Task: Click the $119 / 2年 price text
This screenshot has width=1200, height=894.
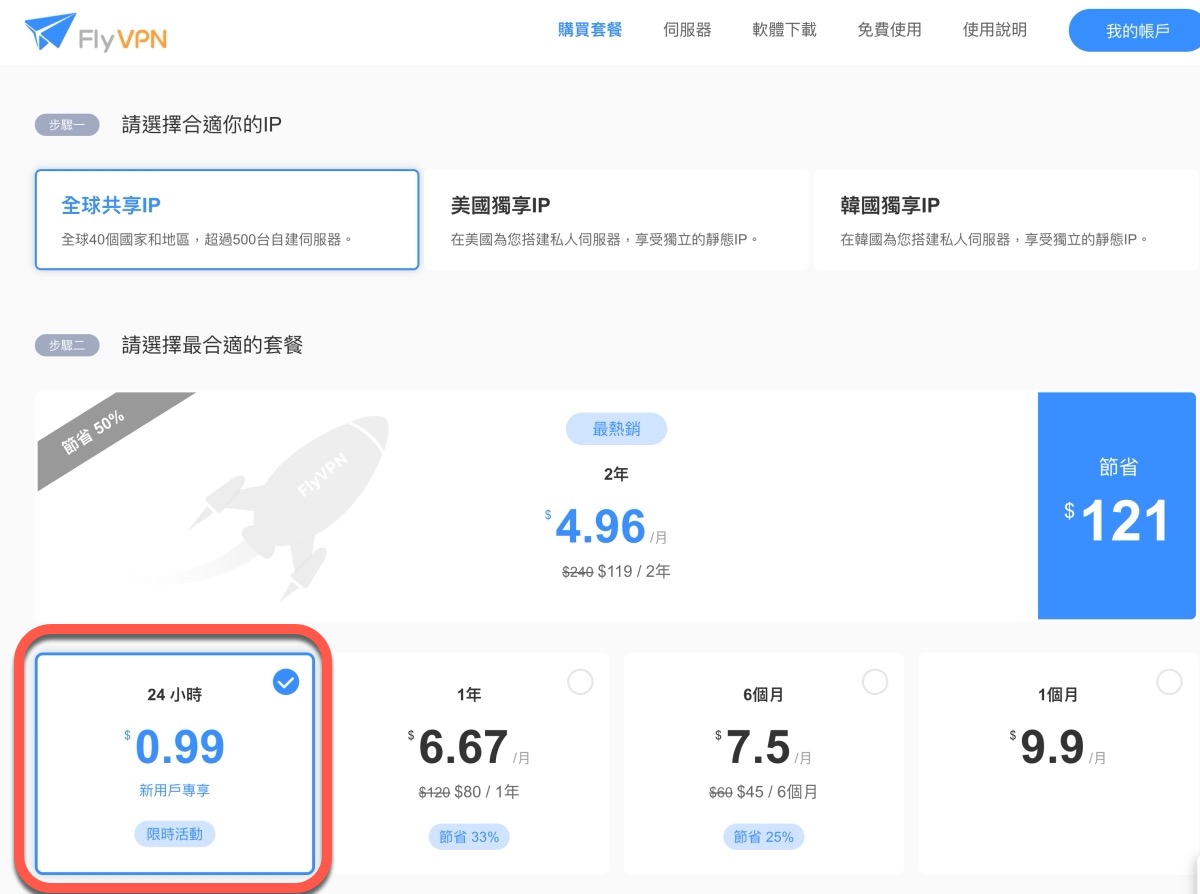Action: click(634, 572)
